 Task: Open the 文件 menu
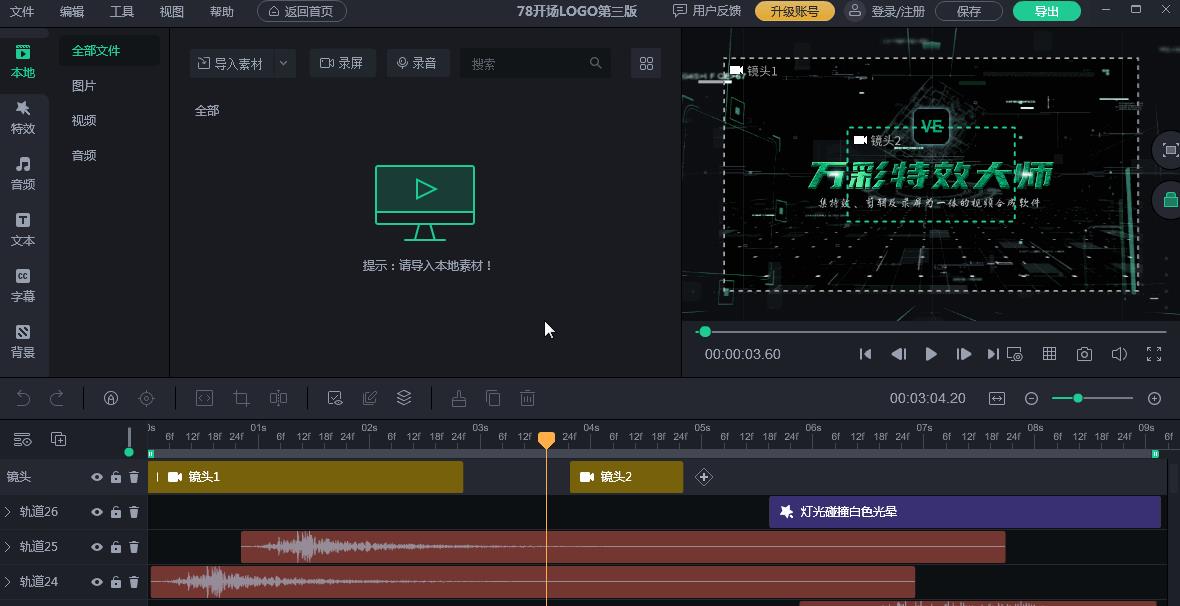coord(22,12)
